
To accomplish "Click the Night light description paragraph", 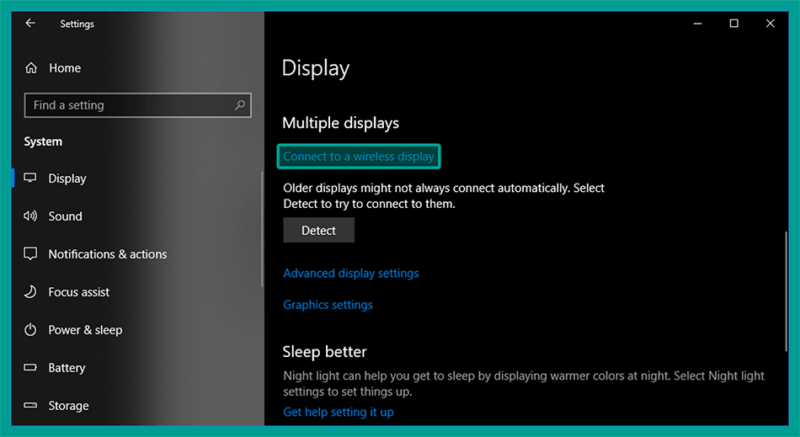I will [524, 384].
